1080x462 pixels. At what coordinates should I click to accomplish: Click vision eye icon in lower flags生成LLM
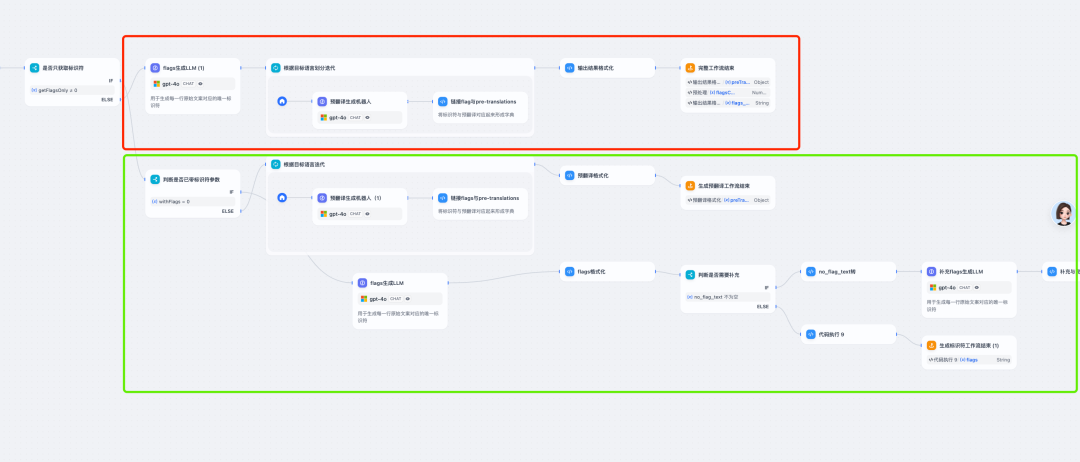point(408,299)
